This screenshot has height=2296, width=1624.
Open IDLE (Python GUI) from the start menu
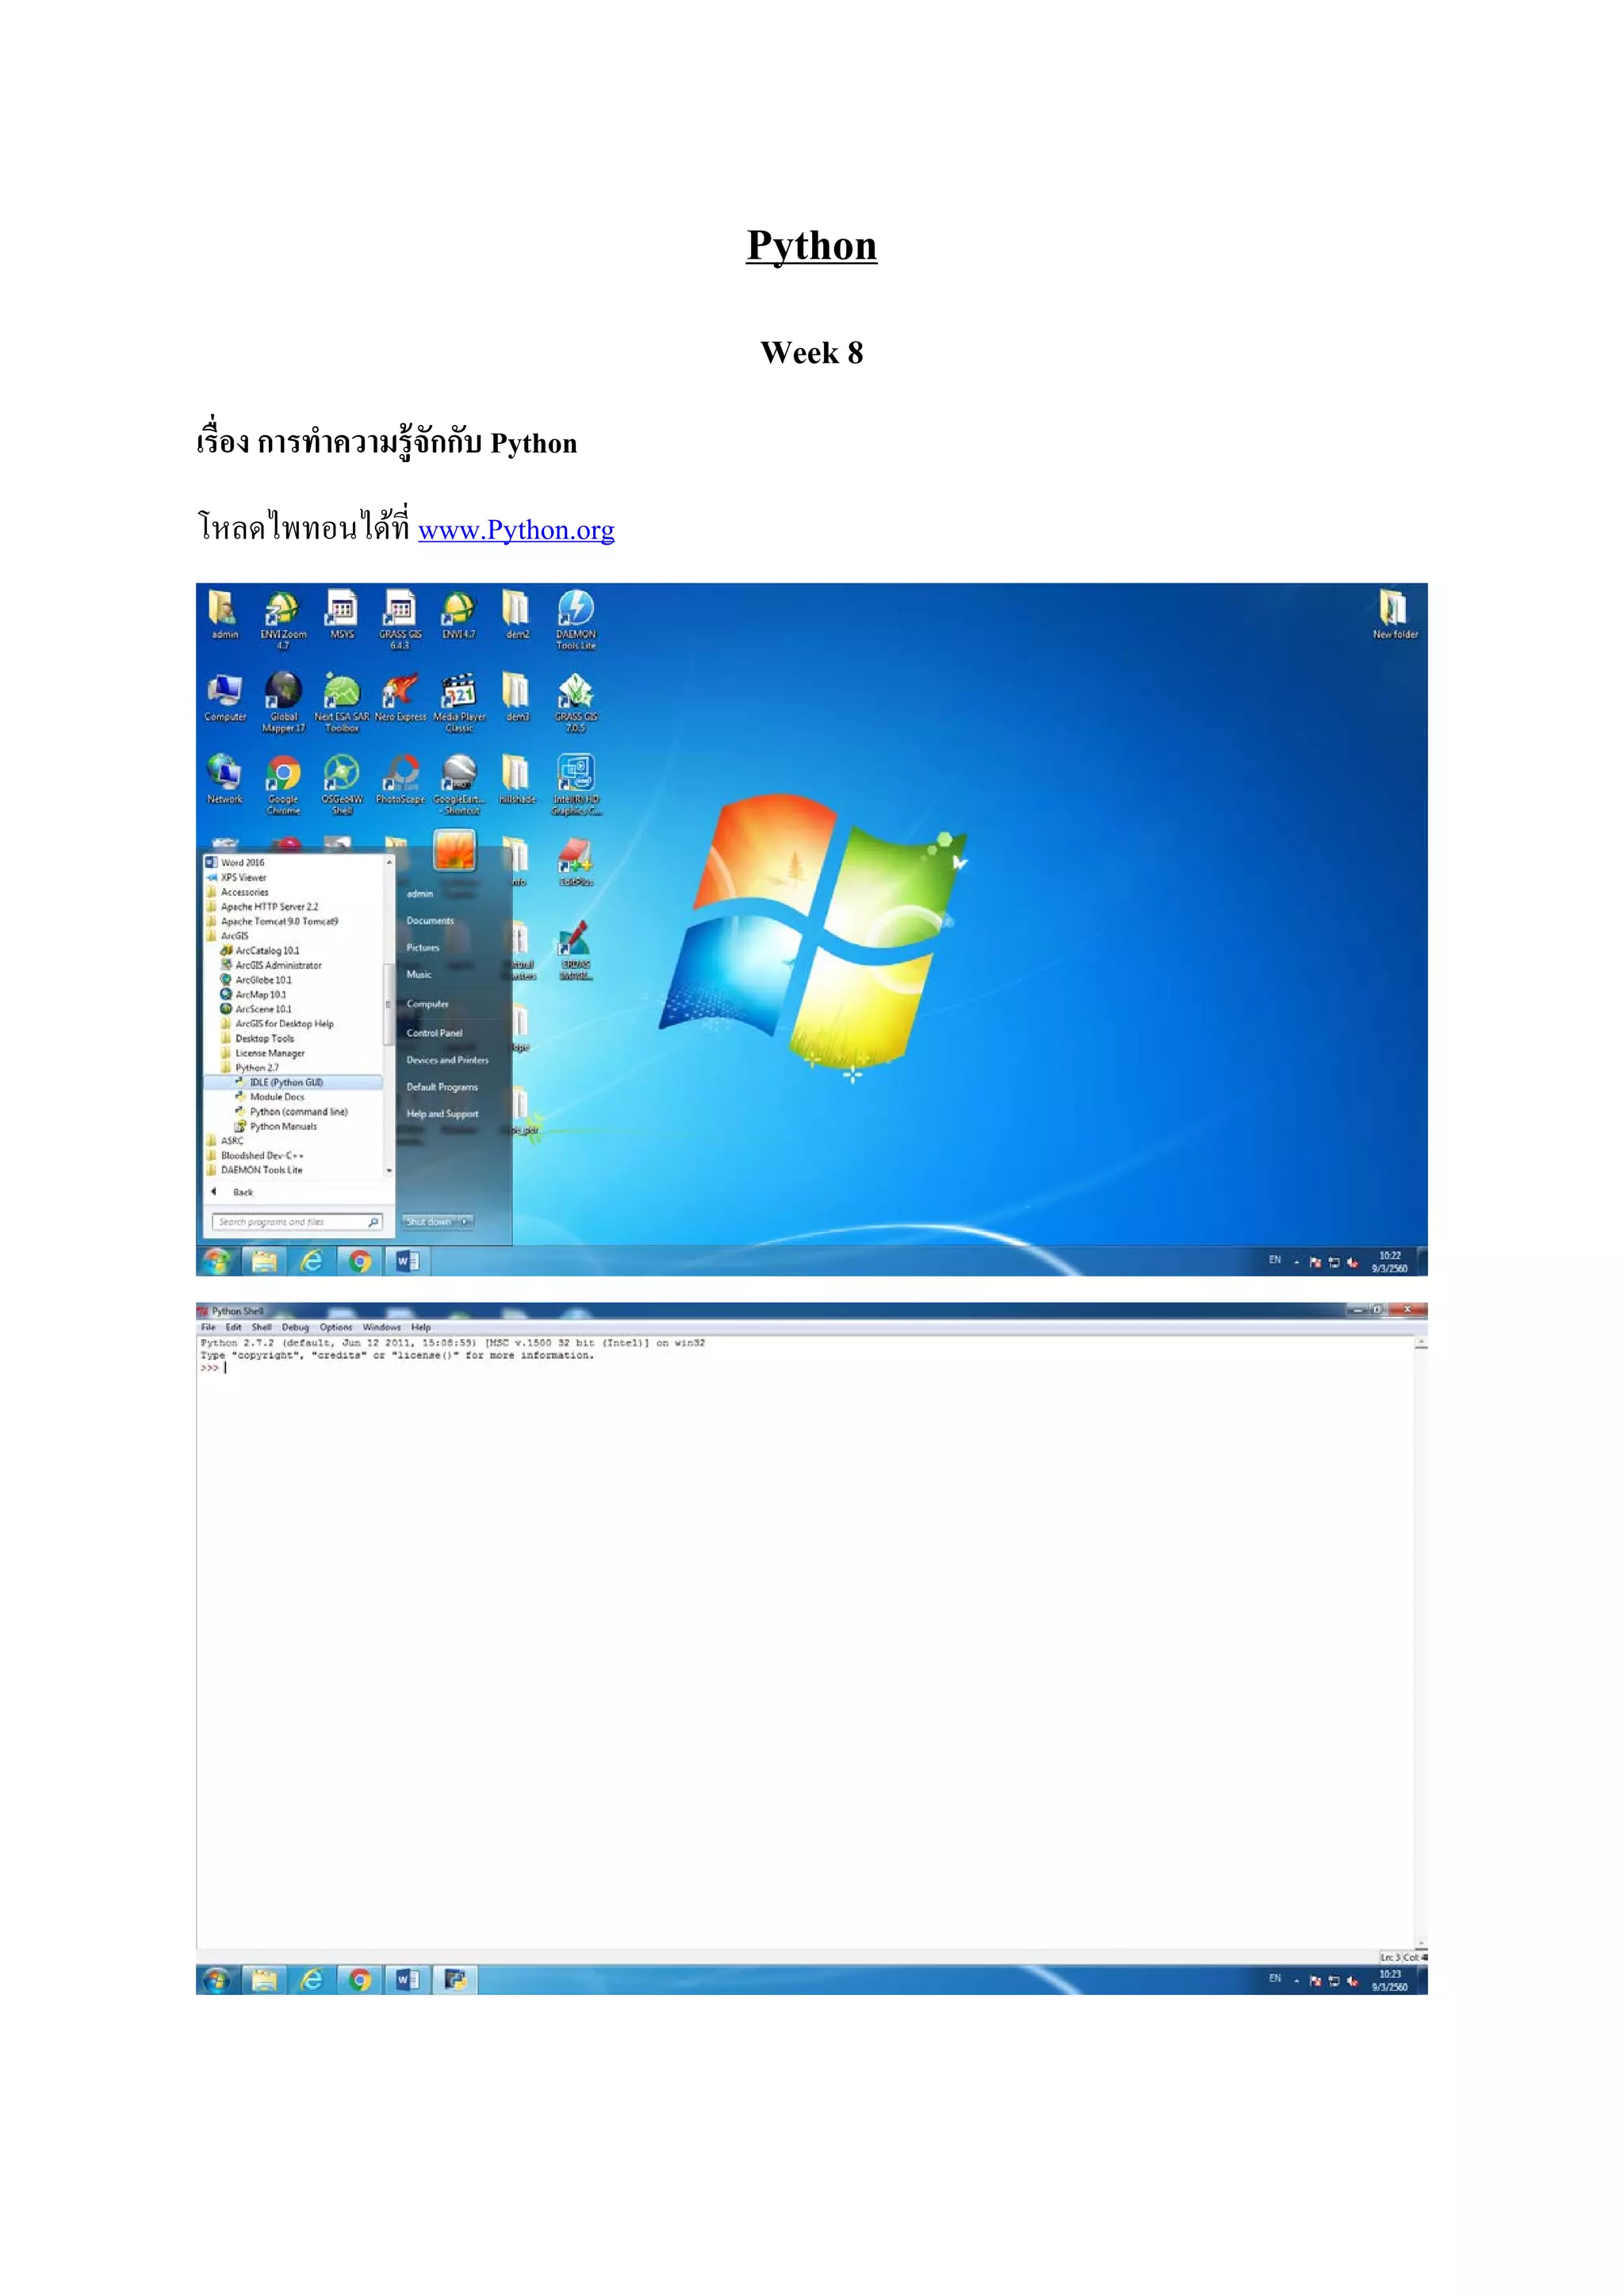286,1082
